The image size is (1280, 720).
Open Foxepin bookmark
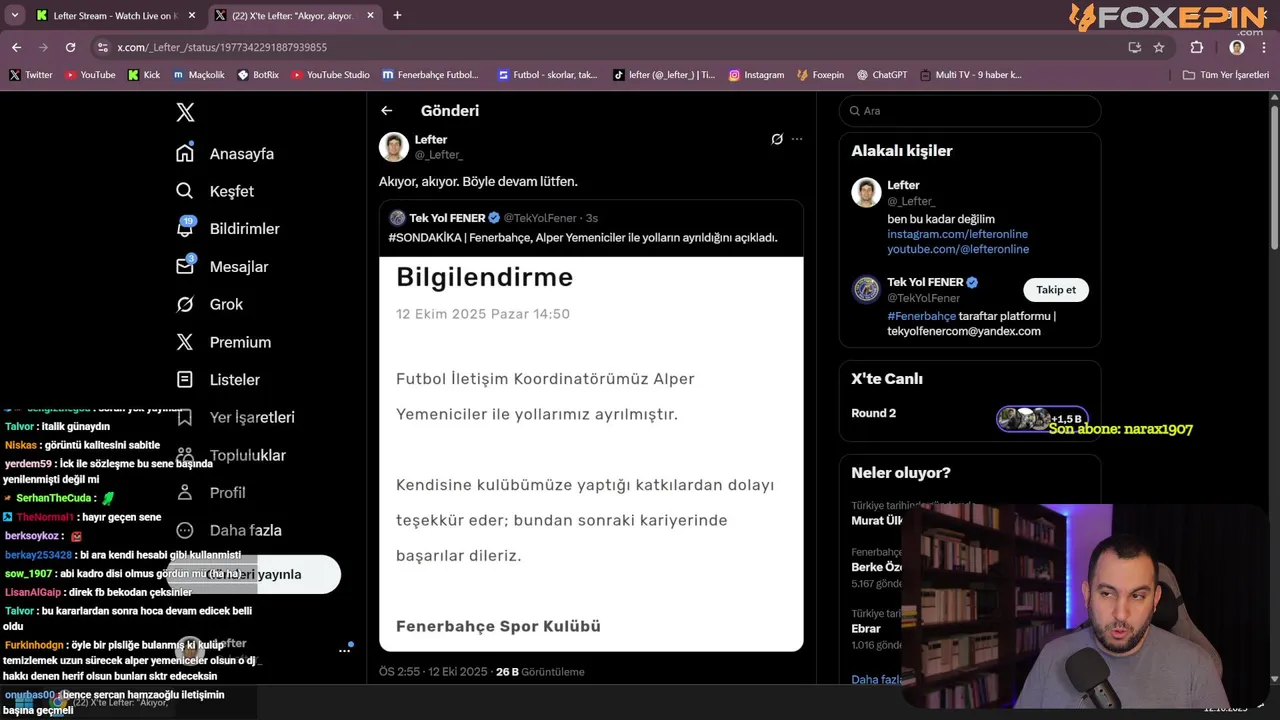pos(820,75)
